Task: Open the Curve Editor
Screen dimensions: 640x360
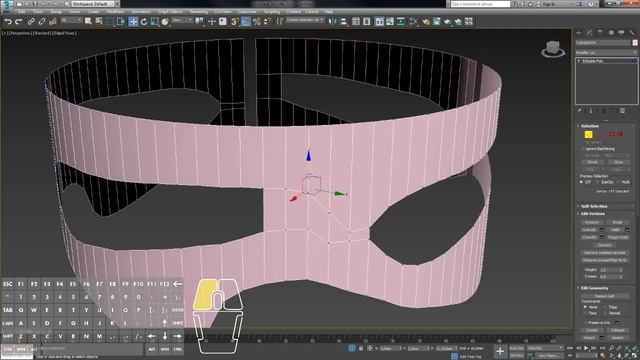Action: click(390, 21)
